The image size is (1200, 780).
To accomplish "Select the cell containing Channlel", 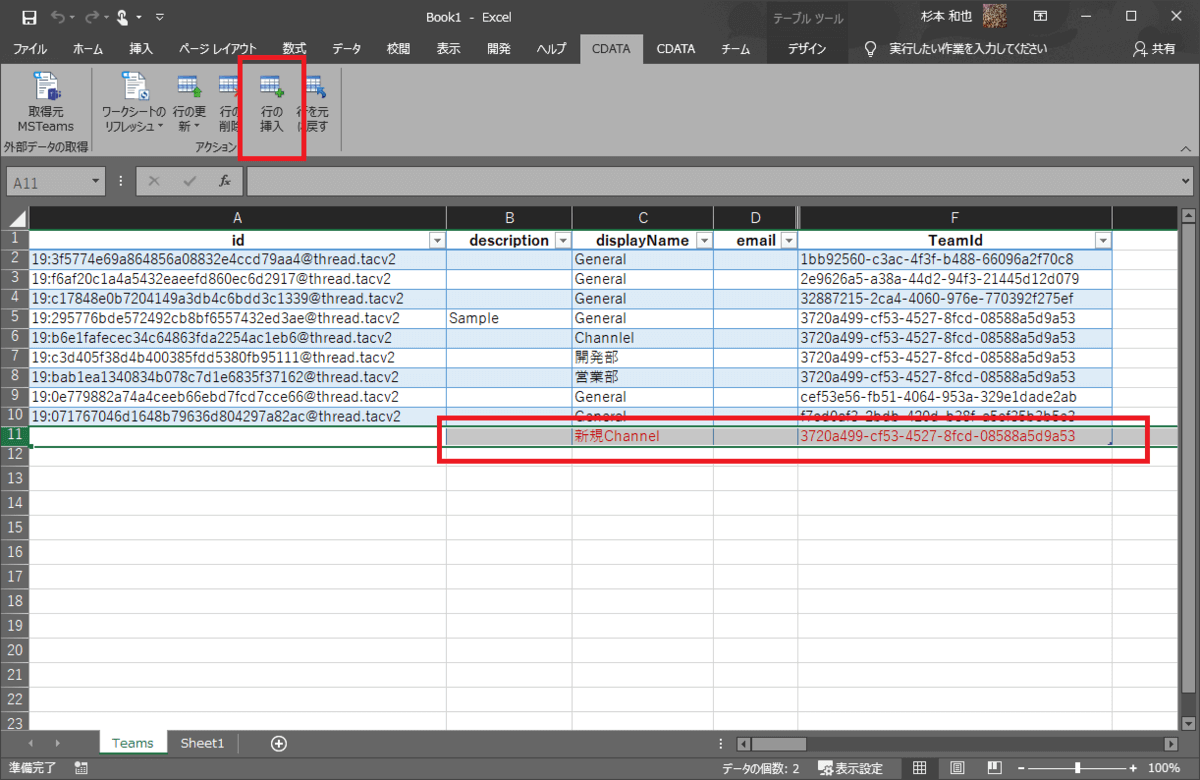I will point(642,338).
